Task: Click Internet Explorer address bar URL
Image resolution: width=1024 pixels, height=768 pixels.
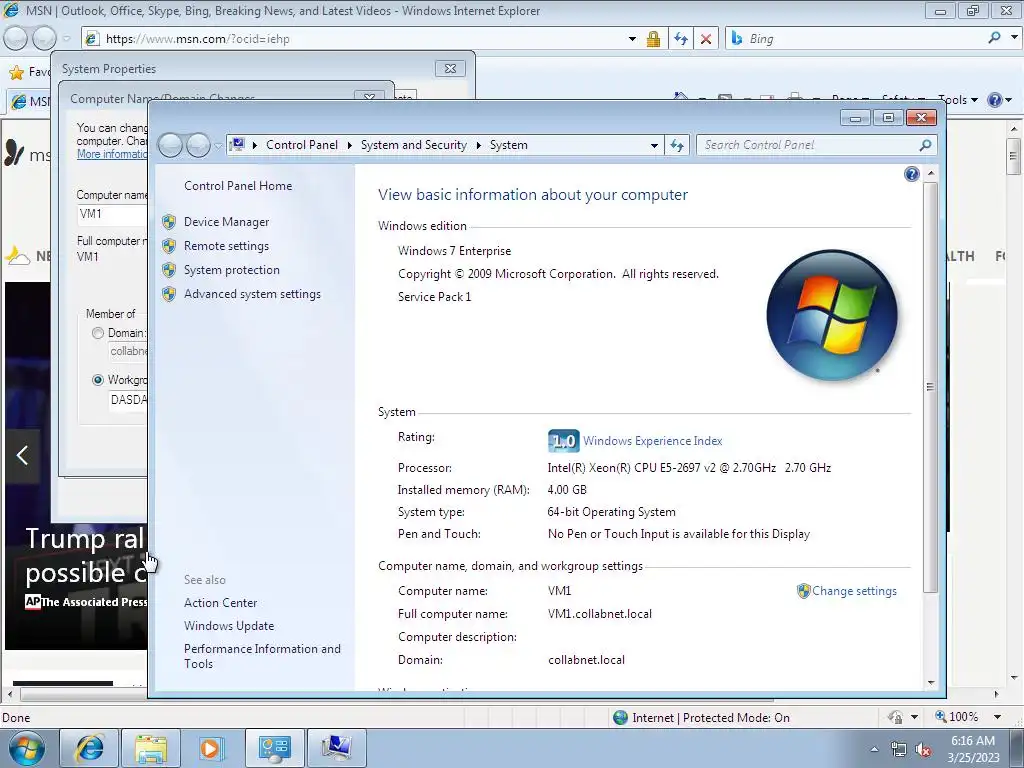Action: pos(197,39)
